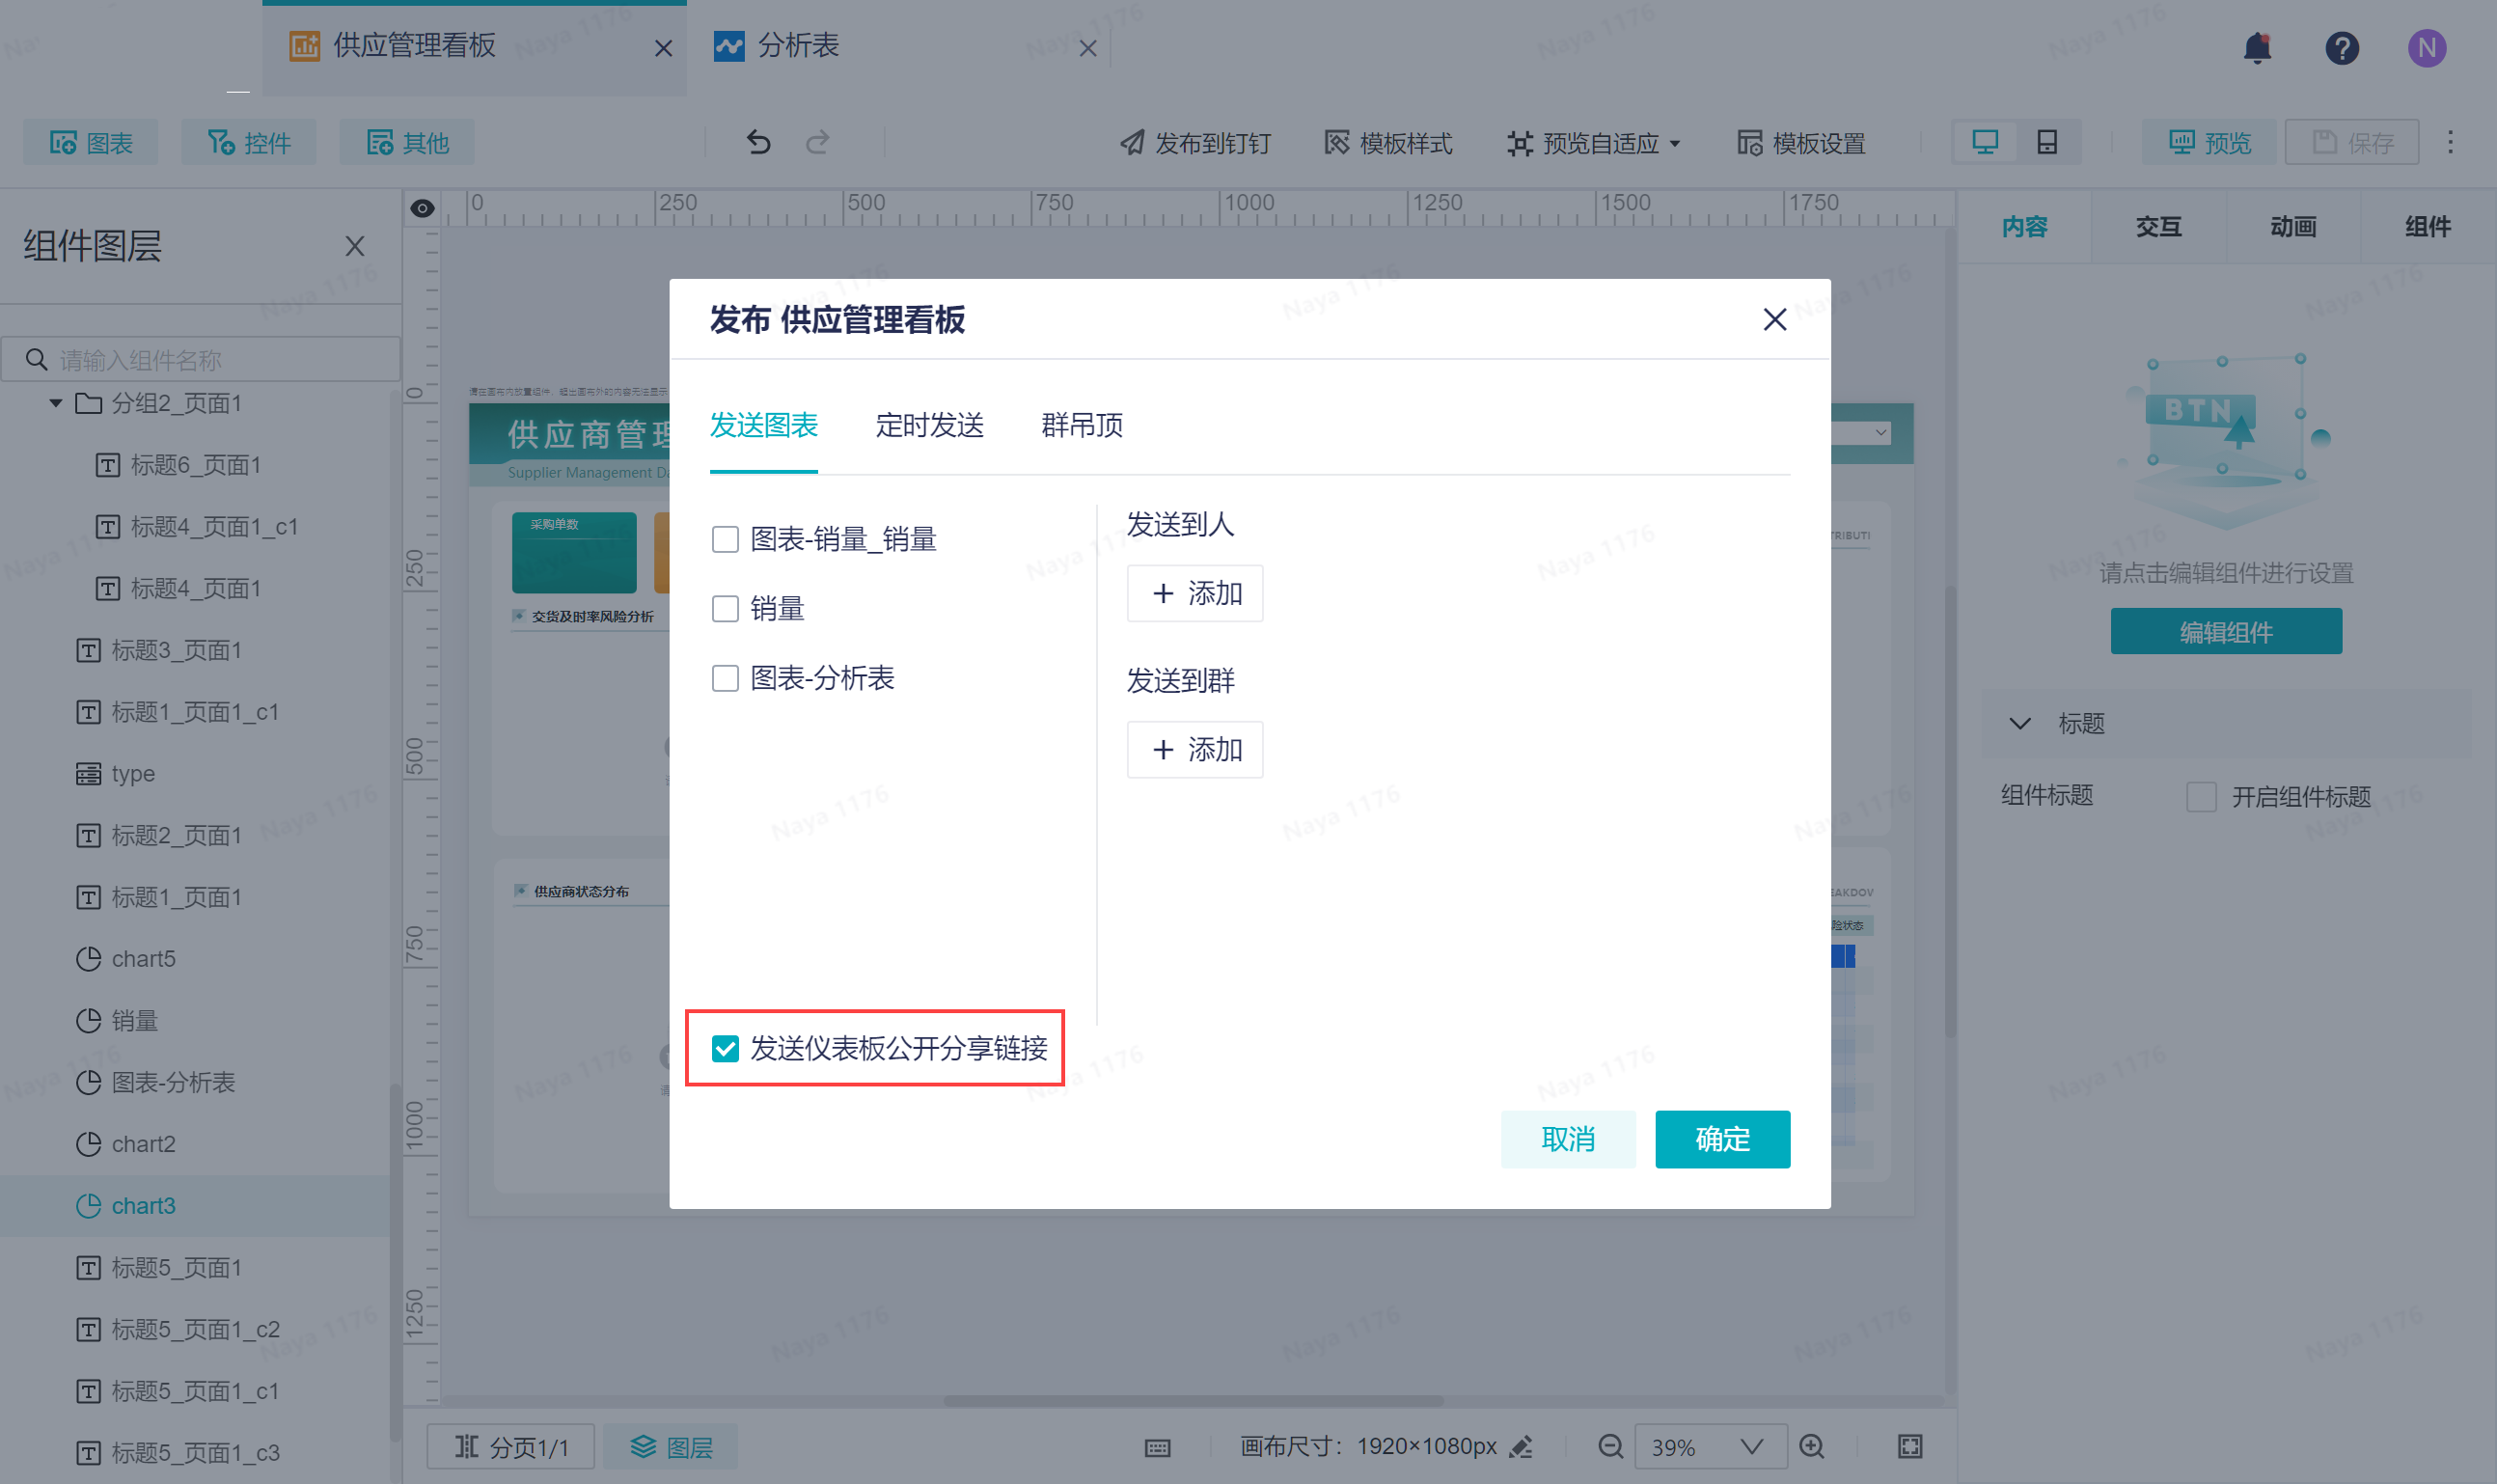Open the 预览自适应 dropdown
The height and width of the screenshot is (1484, 2497).
pos(1594,143)
